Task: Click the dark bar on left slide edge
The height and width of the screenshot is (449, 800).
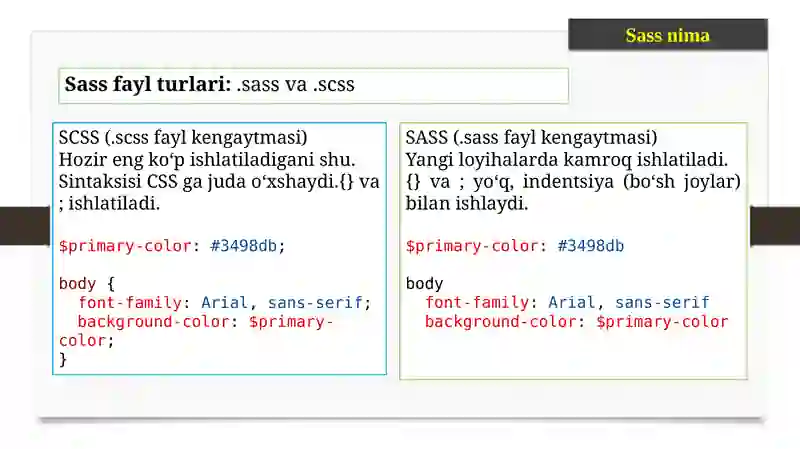Action: (x=24, y=225)
